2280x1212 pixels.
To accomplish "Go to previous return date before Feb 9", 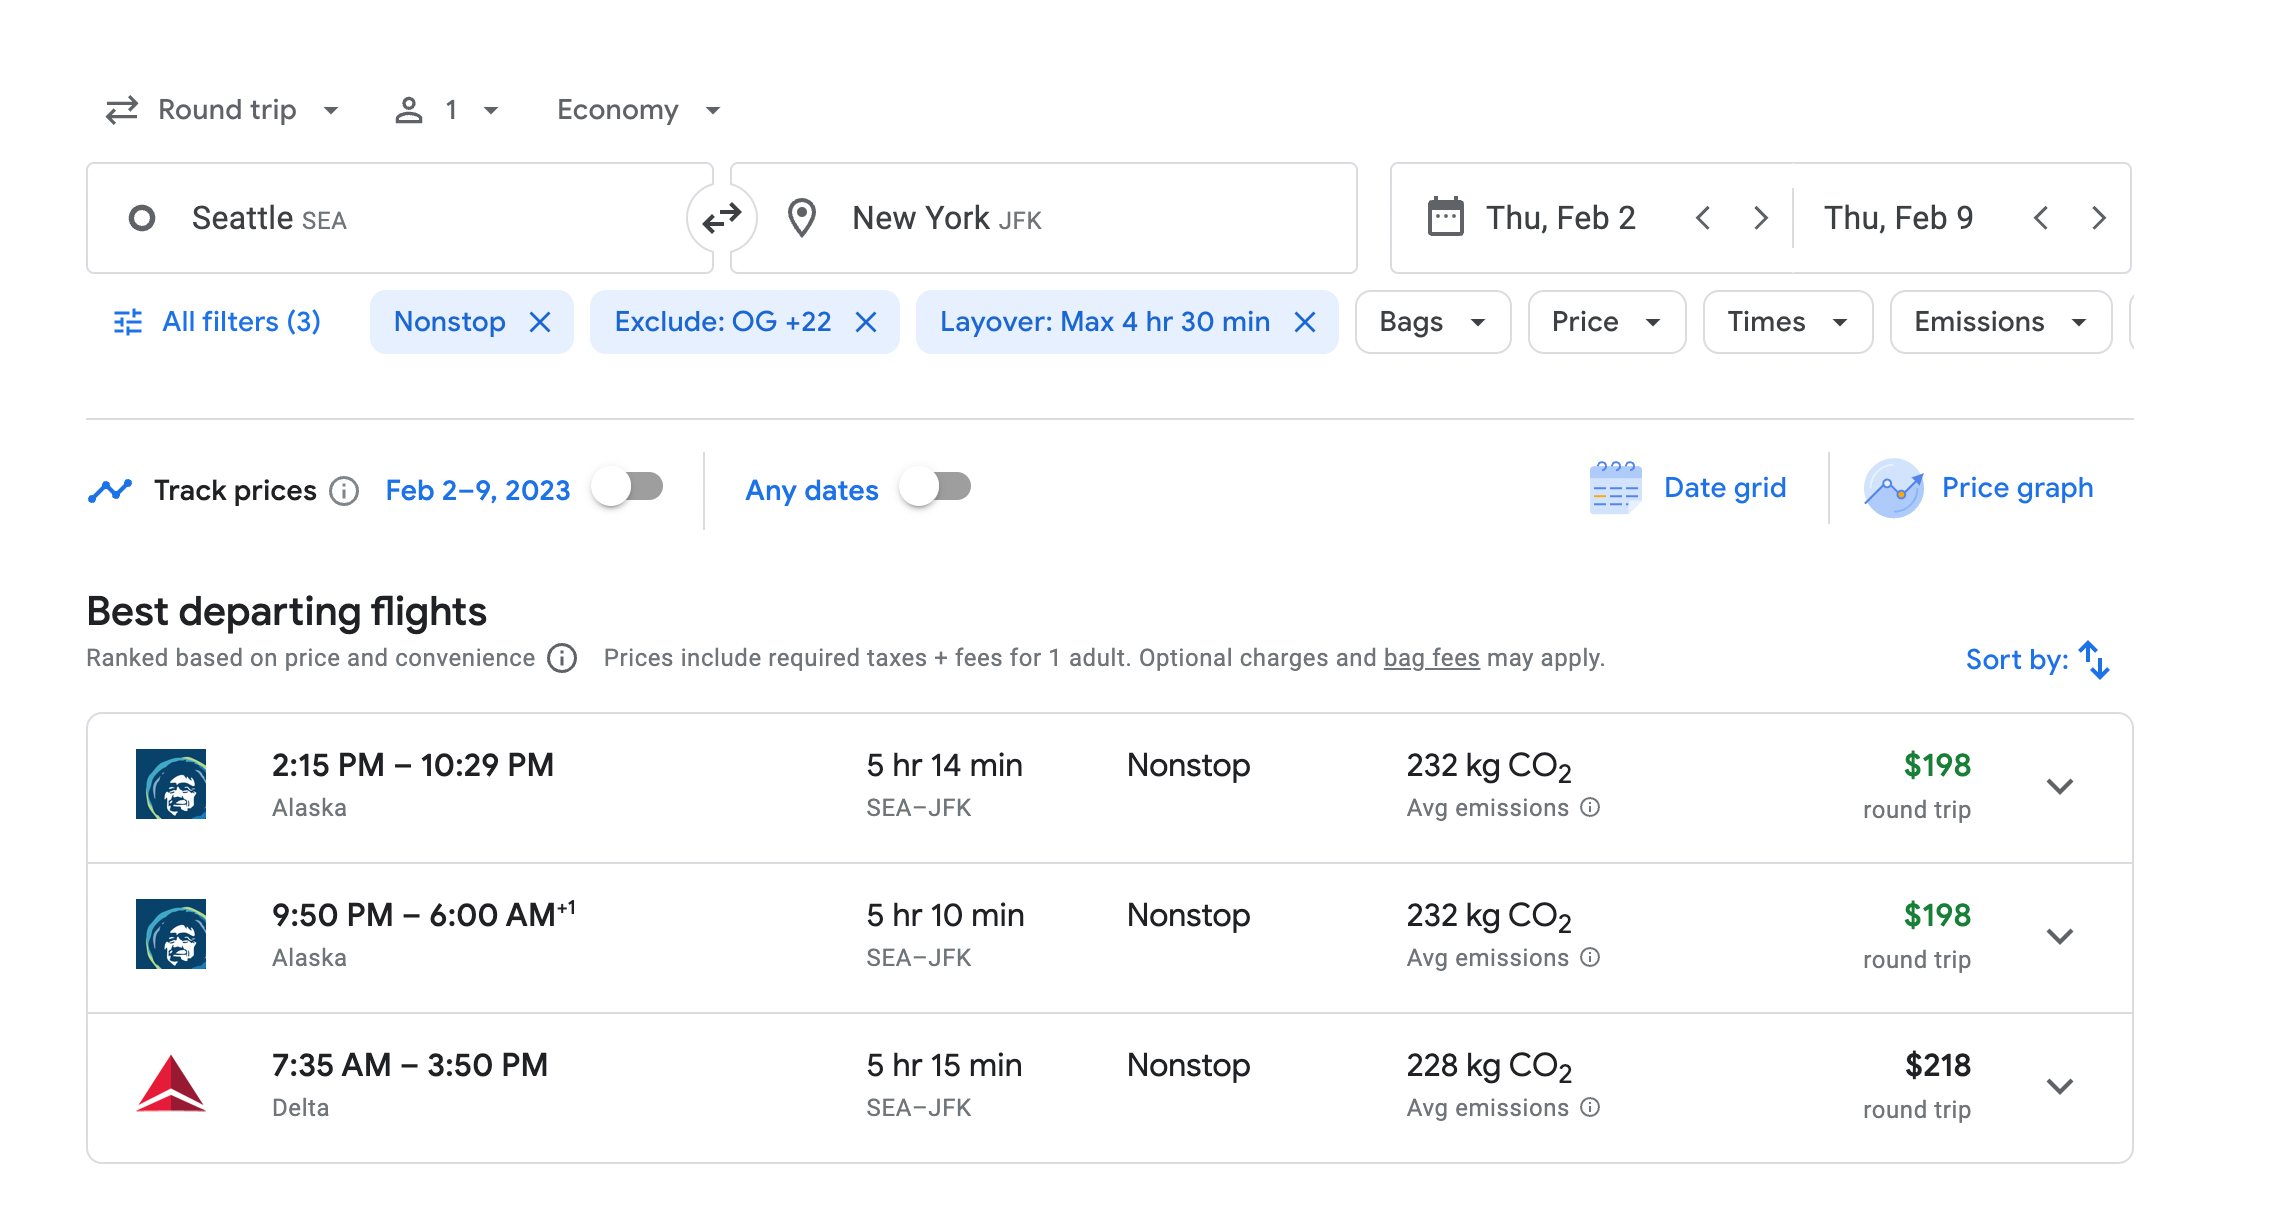I will [2041, 218].
